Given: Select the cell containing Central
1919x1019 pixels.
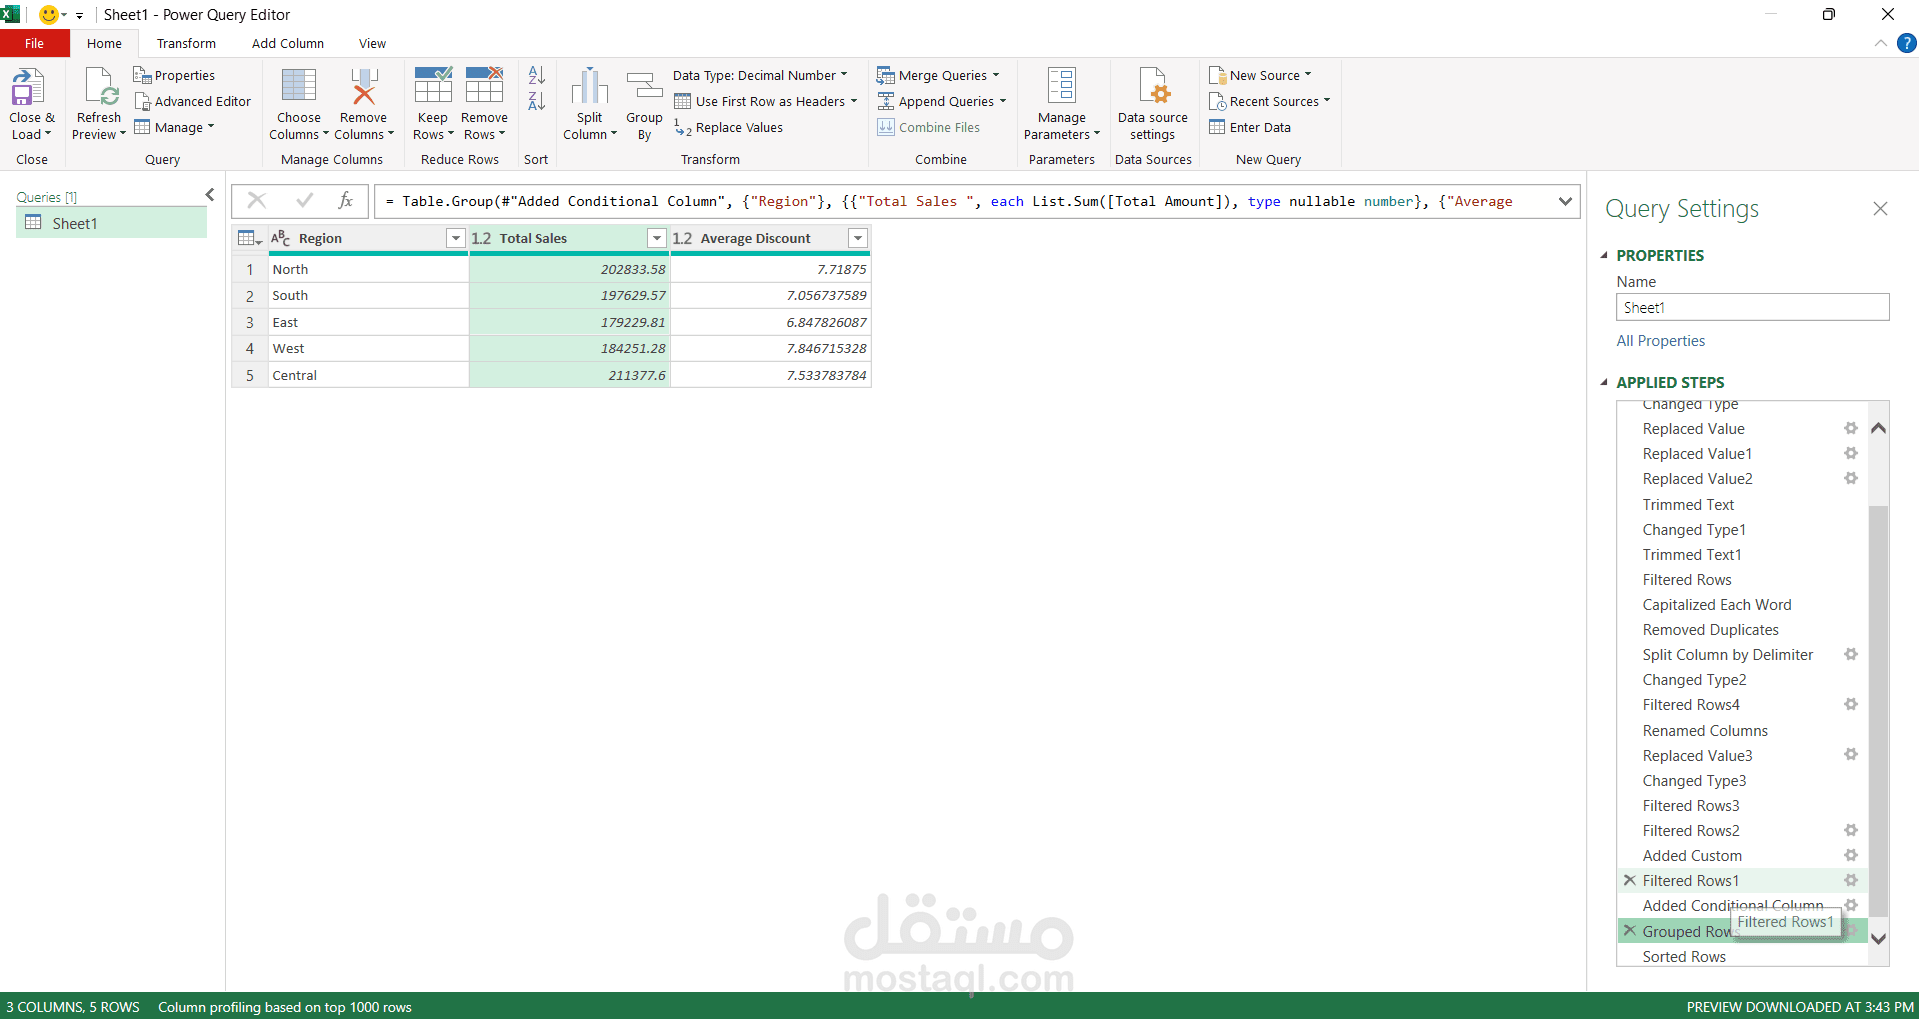Looking at the screenshot, I should pos(368,375).
